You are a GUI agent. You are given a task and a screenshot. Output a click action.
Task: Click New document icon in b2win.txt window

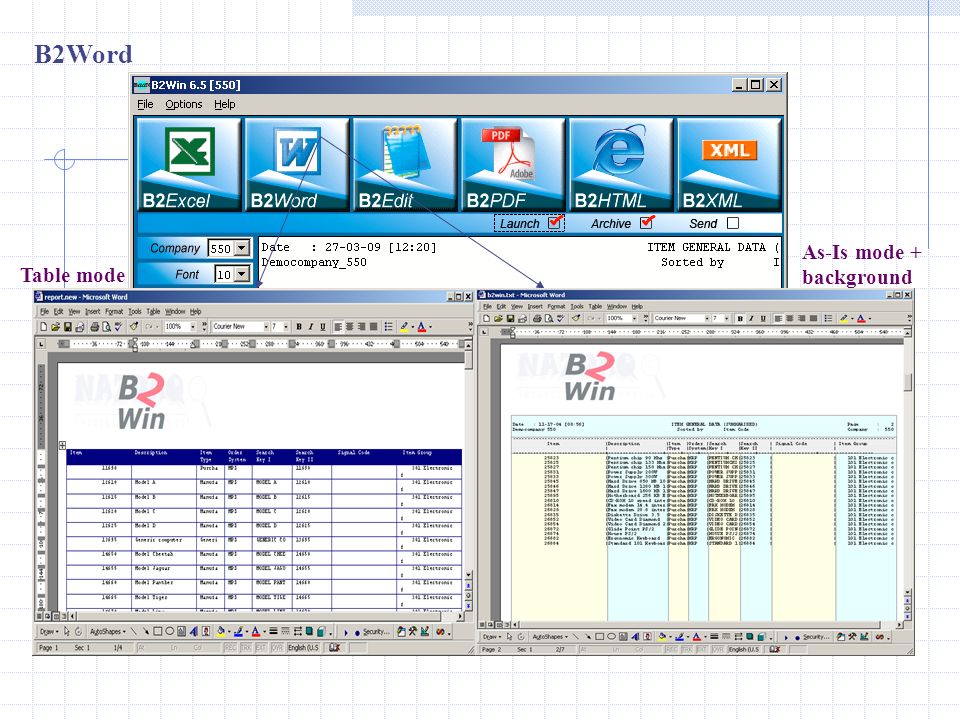[x=486, y=318]
